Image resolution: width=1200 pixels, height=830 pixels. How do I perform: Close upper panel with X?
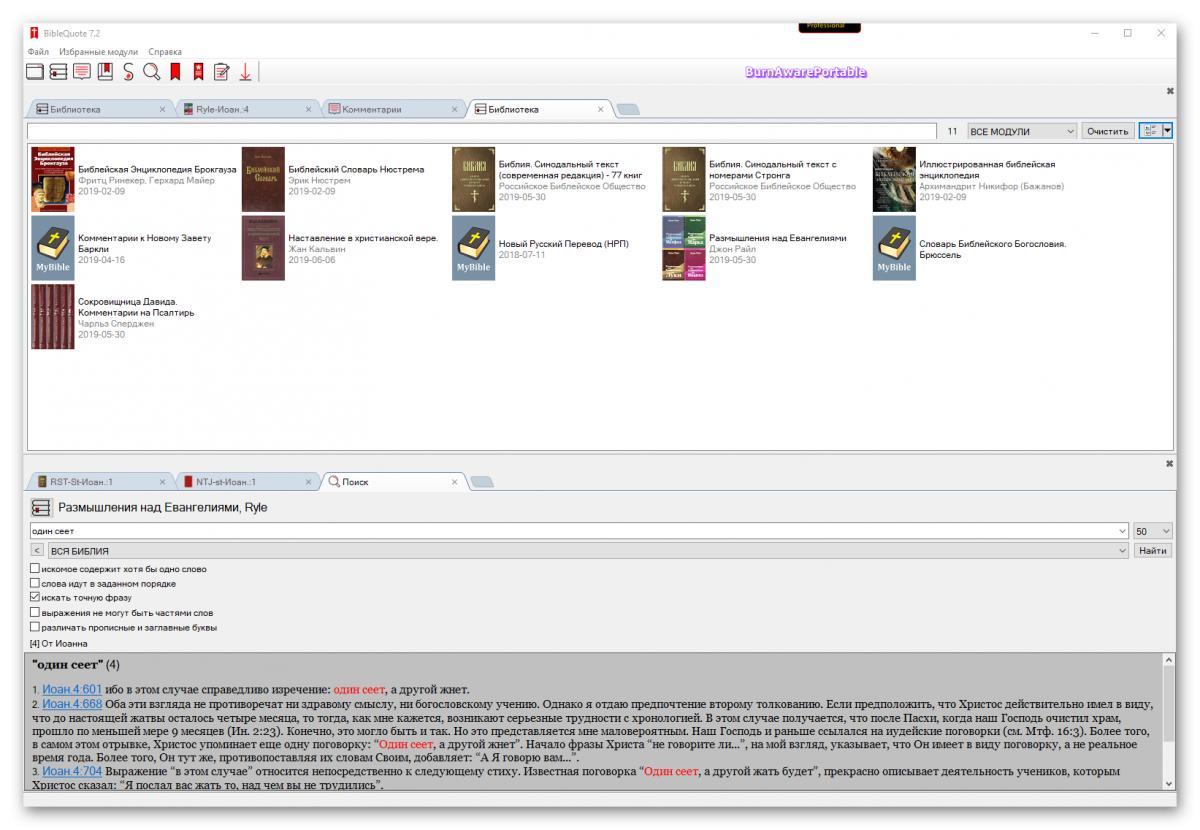1170,91
